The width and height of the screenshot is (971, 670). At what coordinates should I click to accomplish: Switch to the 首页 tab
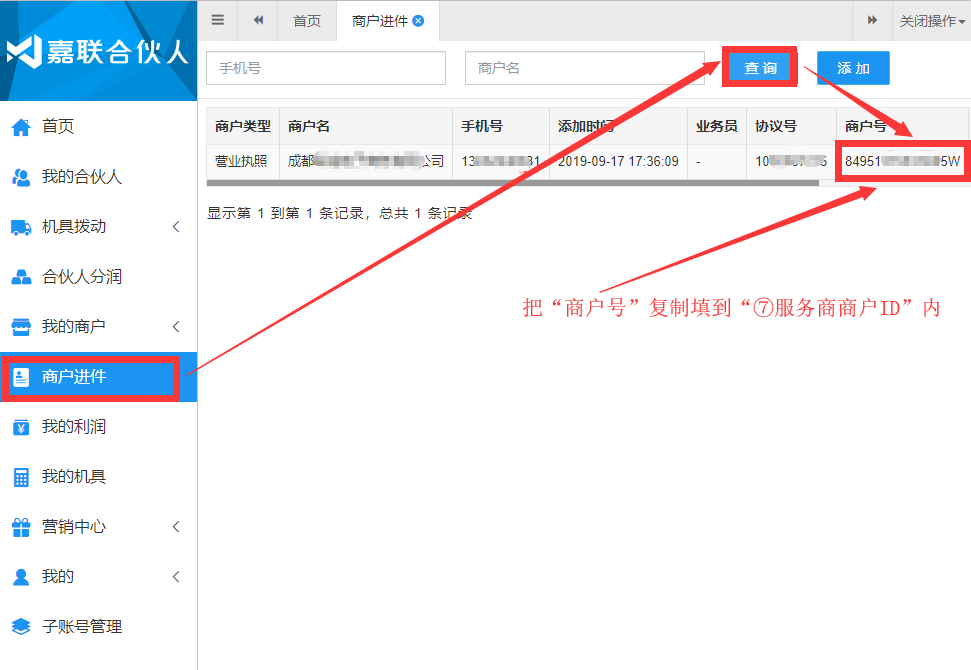point(307,21)
